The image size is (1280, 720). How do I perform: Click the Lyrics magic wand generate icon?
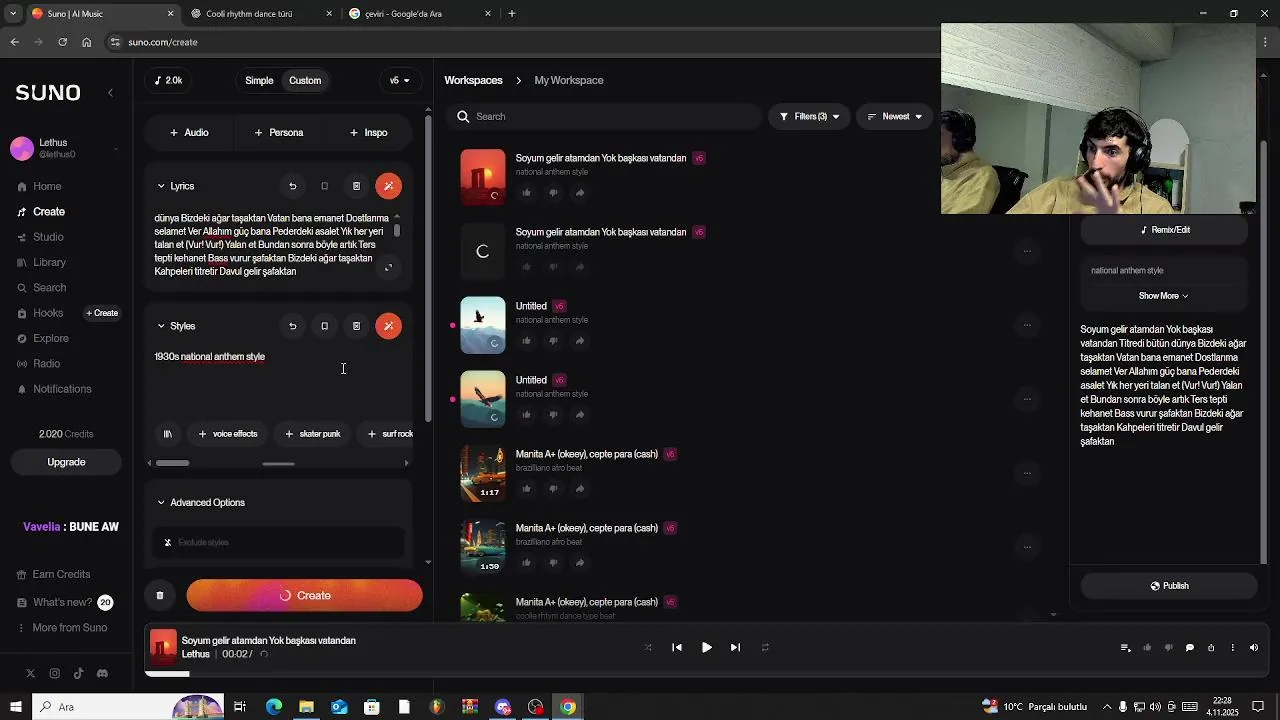pos(389,186)
